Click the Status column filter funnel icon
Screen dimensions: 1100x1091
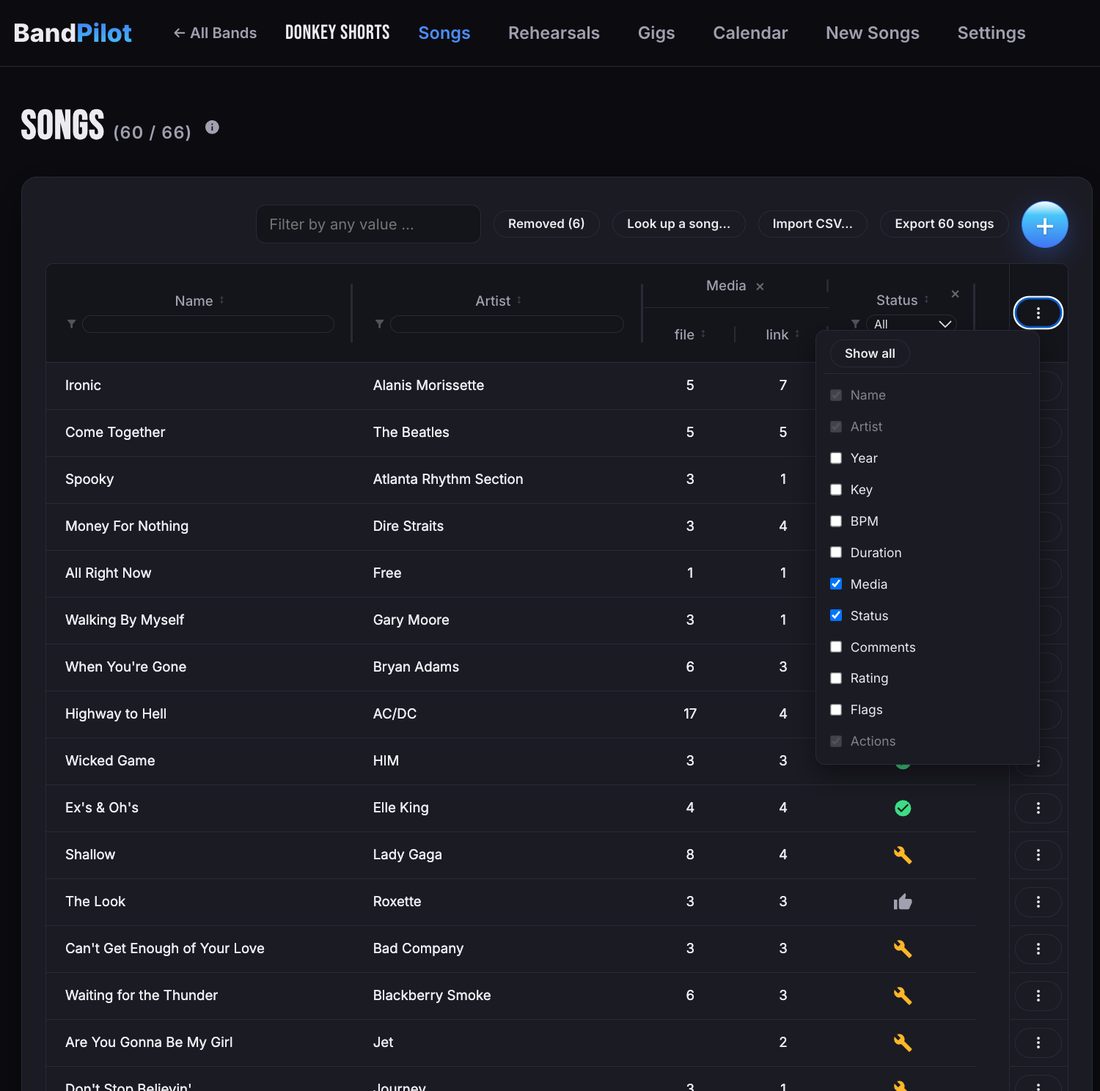855,323
